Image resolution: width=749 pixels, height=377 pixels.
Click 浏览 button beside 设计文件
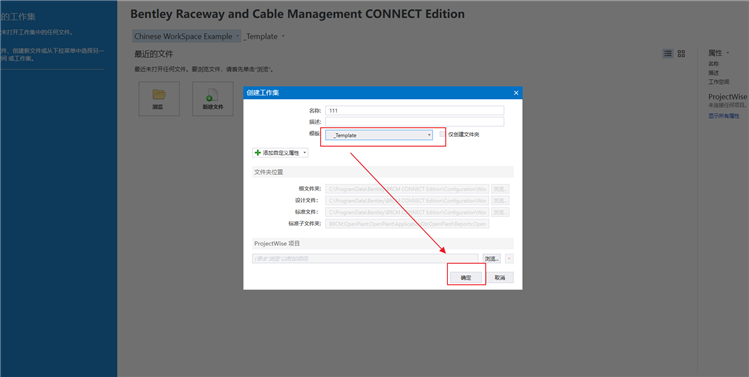[500, 200]
